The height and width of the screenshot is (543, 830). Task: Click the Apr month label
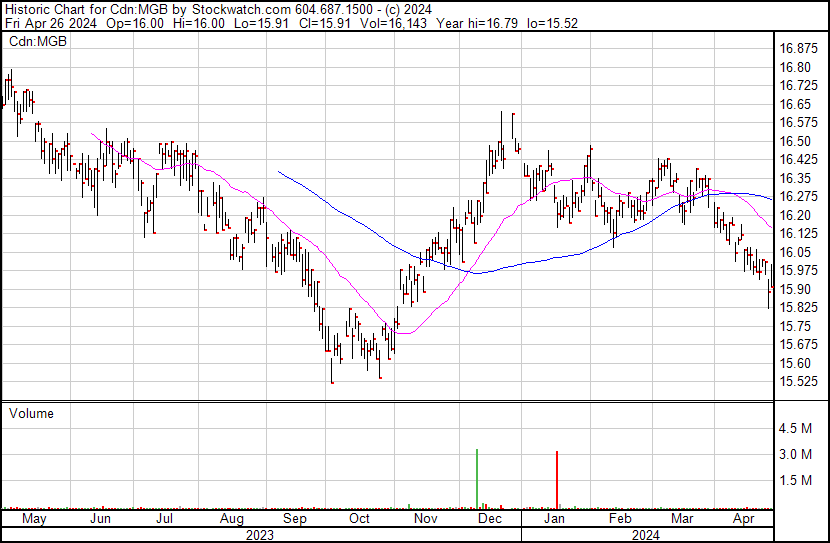point(744,519)
